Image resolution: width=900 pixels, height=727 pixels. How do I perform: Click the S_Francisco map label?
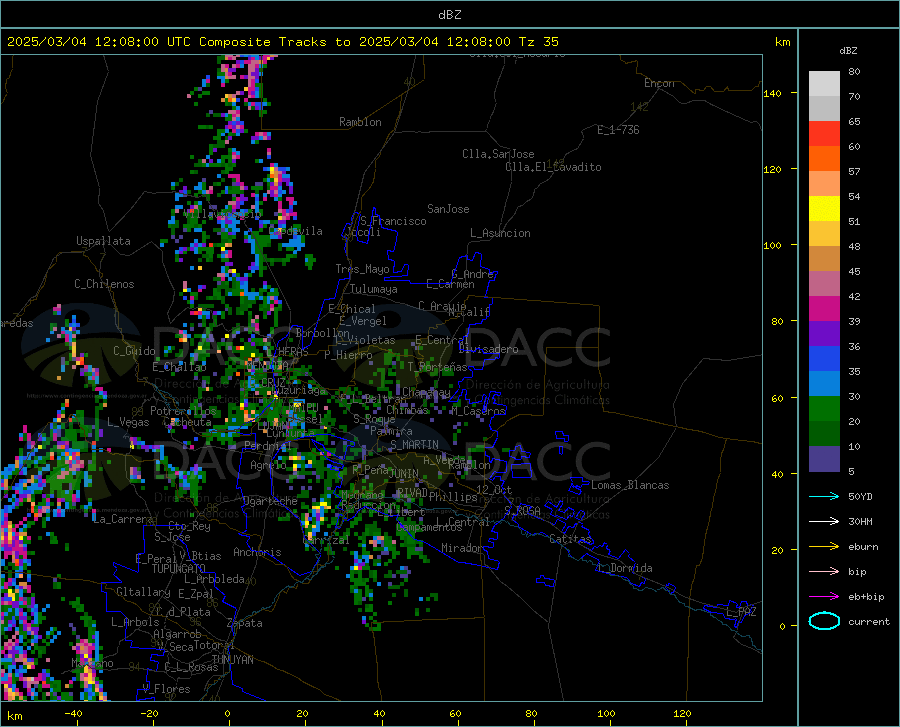point(393,221)
